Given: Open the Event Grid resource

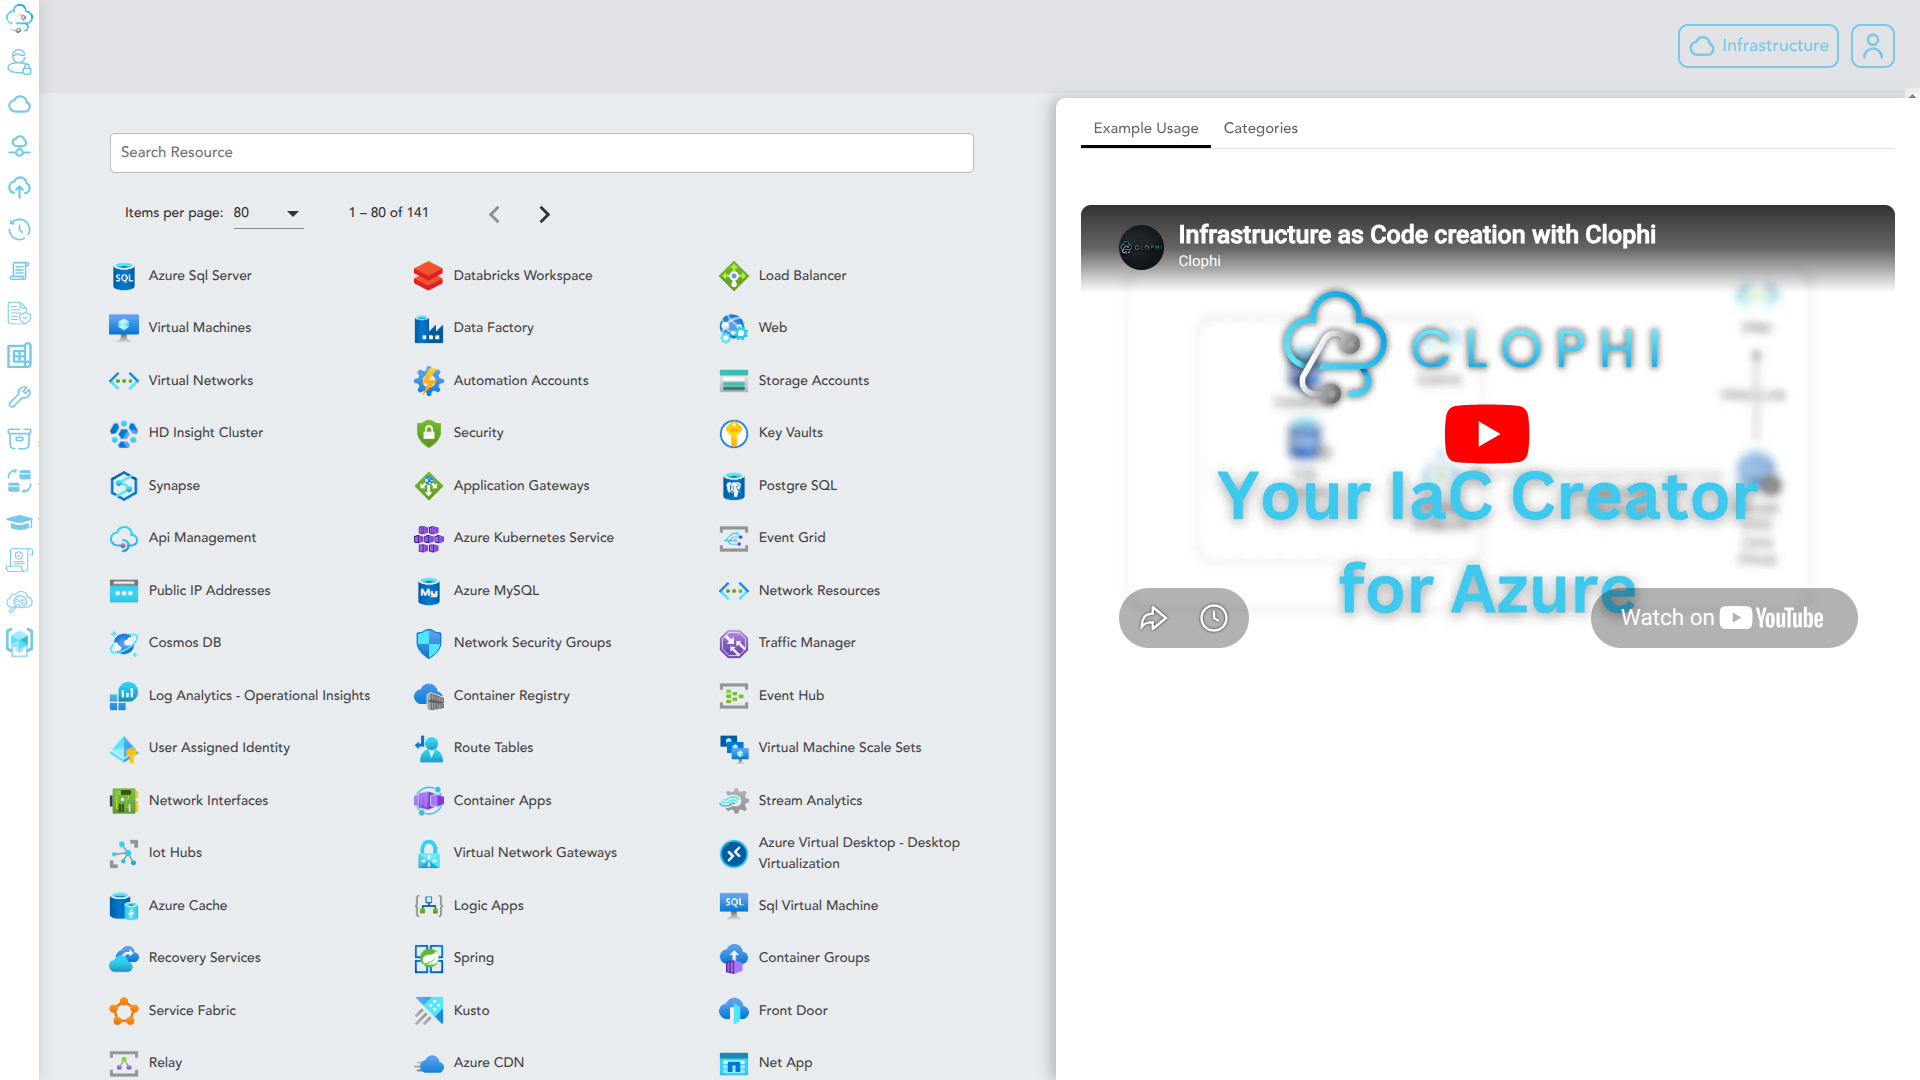Looking at the screenshot, I should [x=792, y=538].
